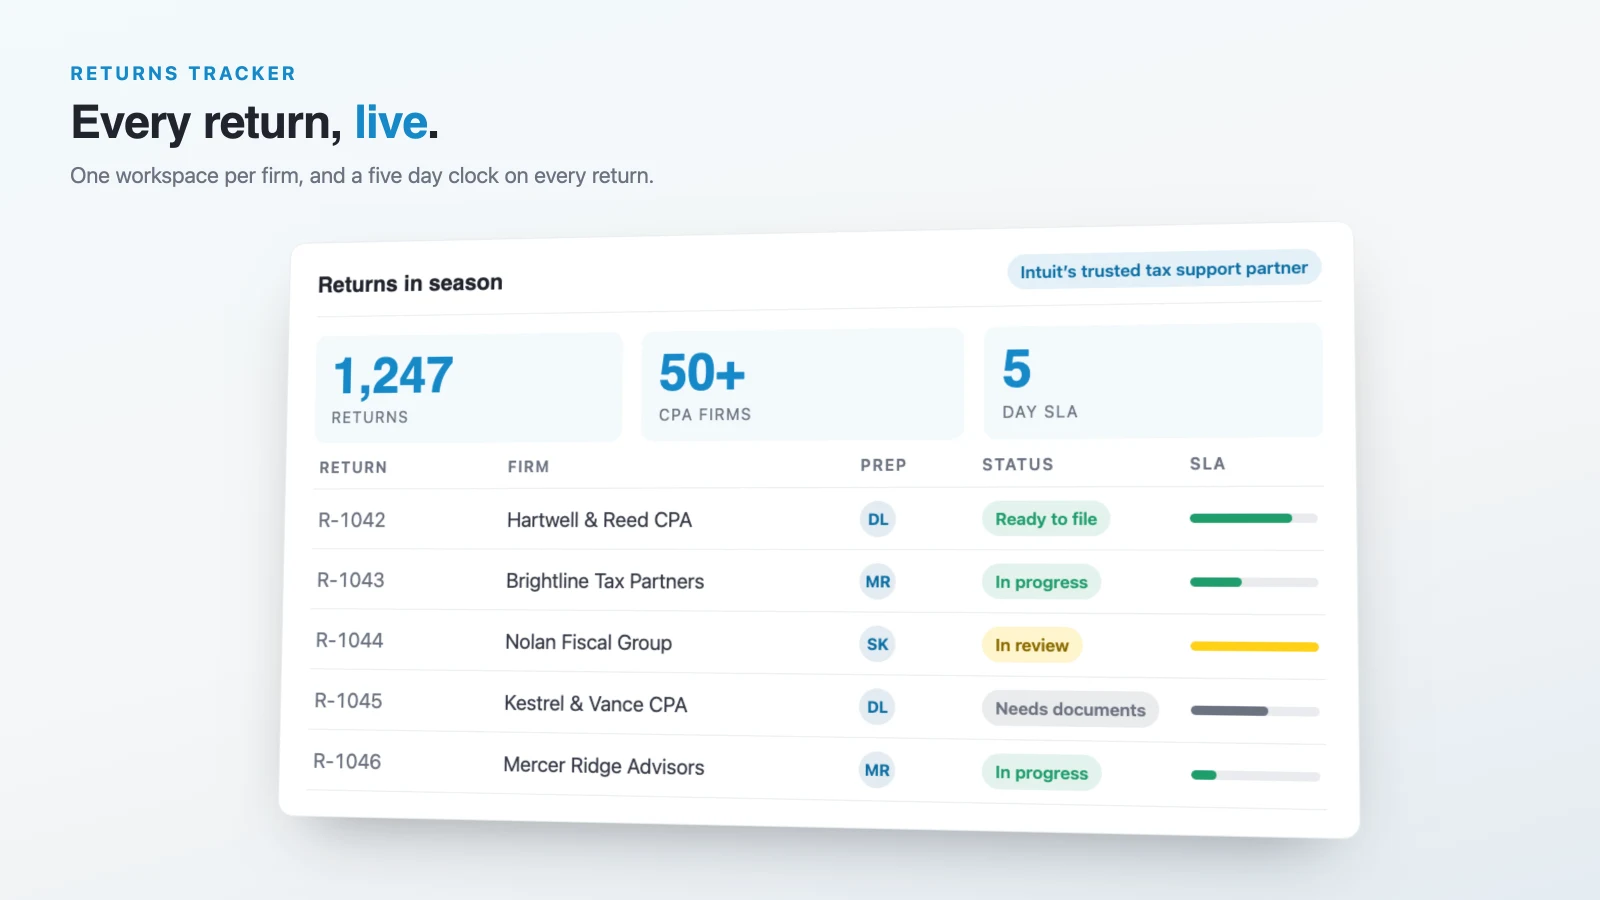
Task: Click the Ready to file status badge
Action: pyautogui.click(x=1046, y=519)
